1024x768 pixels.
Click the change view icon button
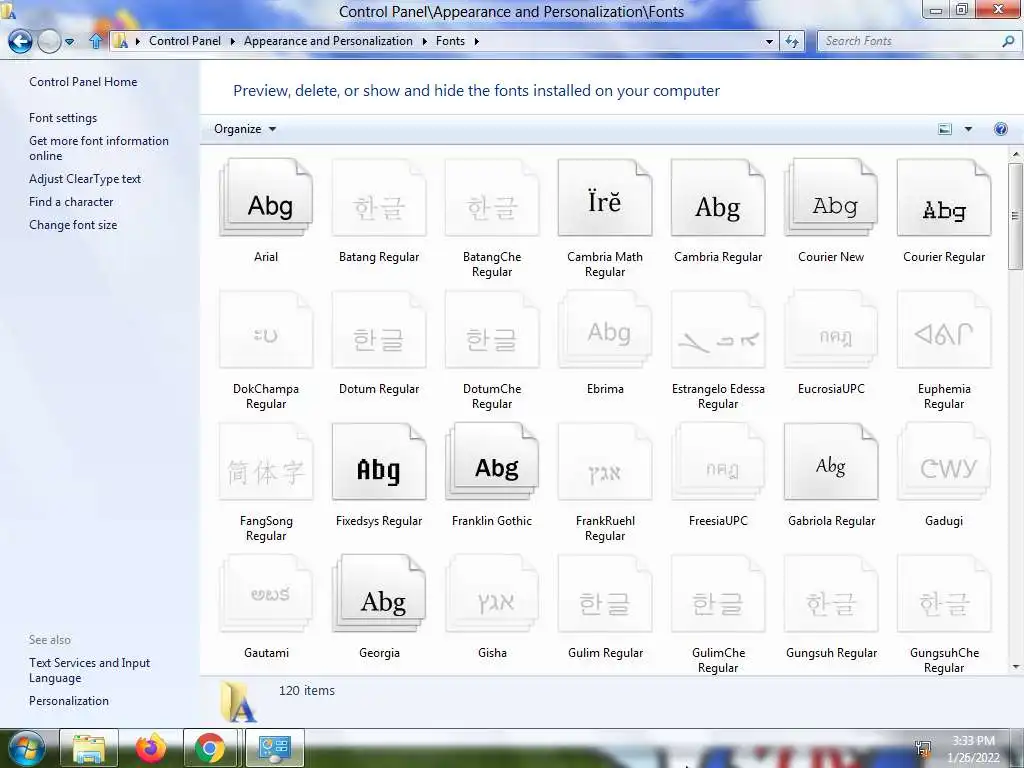coord(945,129)
